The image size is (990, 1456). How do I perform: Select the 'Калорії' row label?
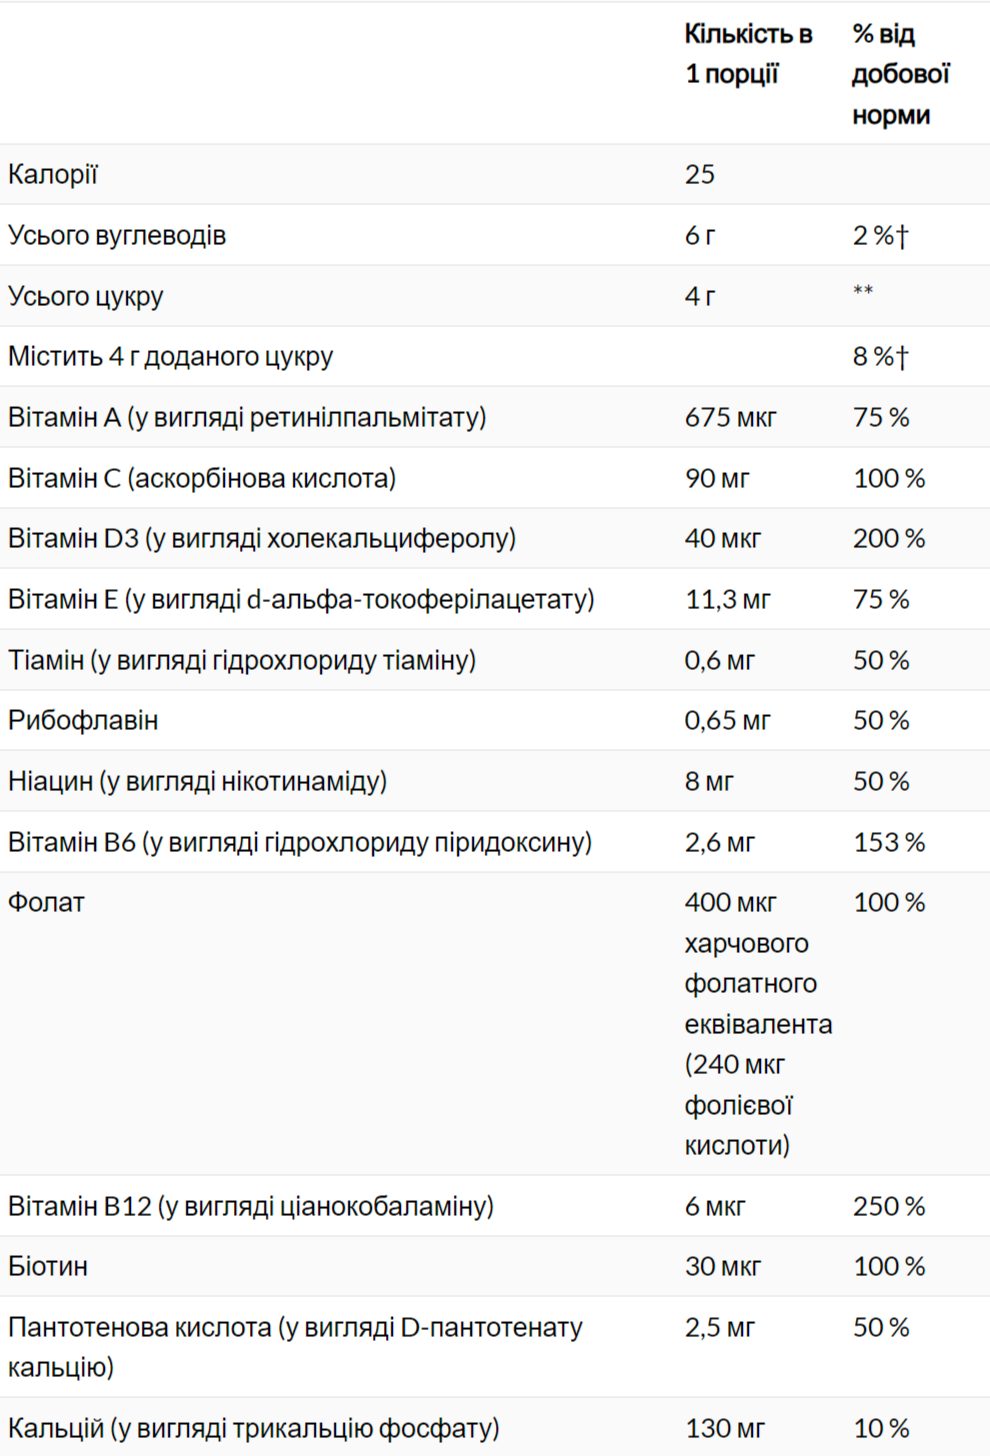click(53, 175)
